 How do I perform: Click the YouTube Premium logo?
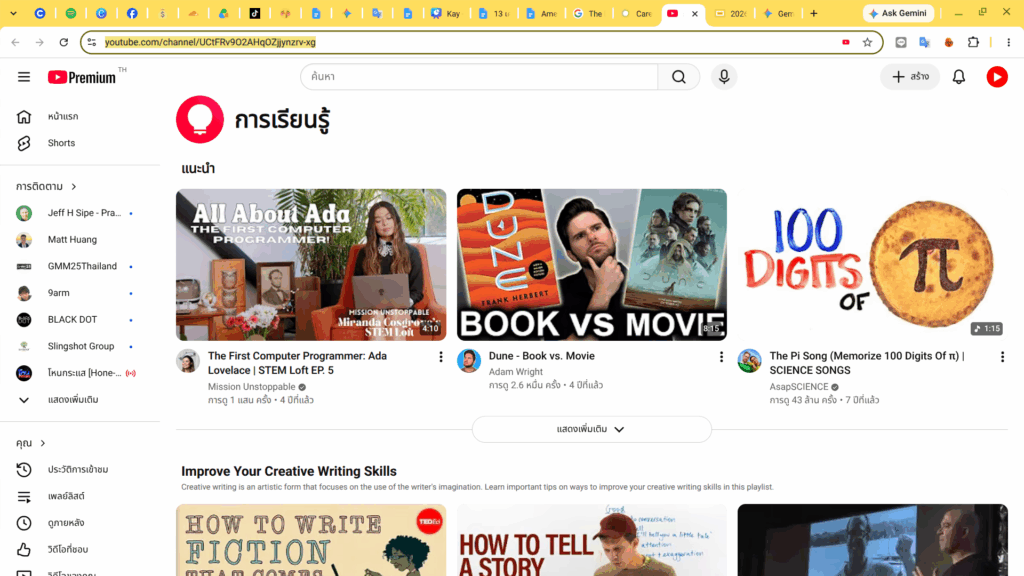(x=82, y=77)
